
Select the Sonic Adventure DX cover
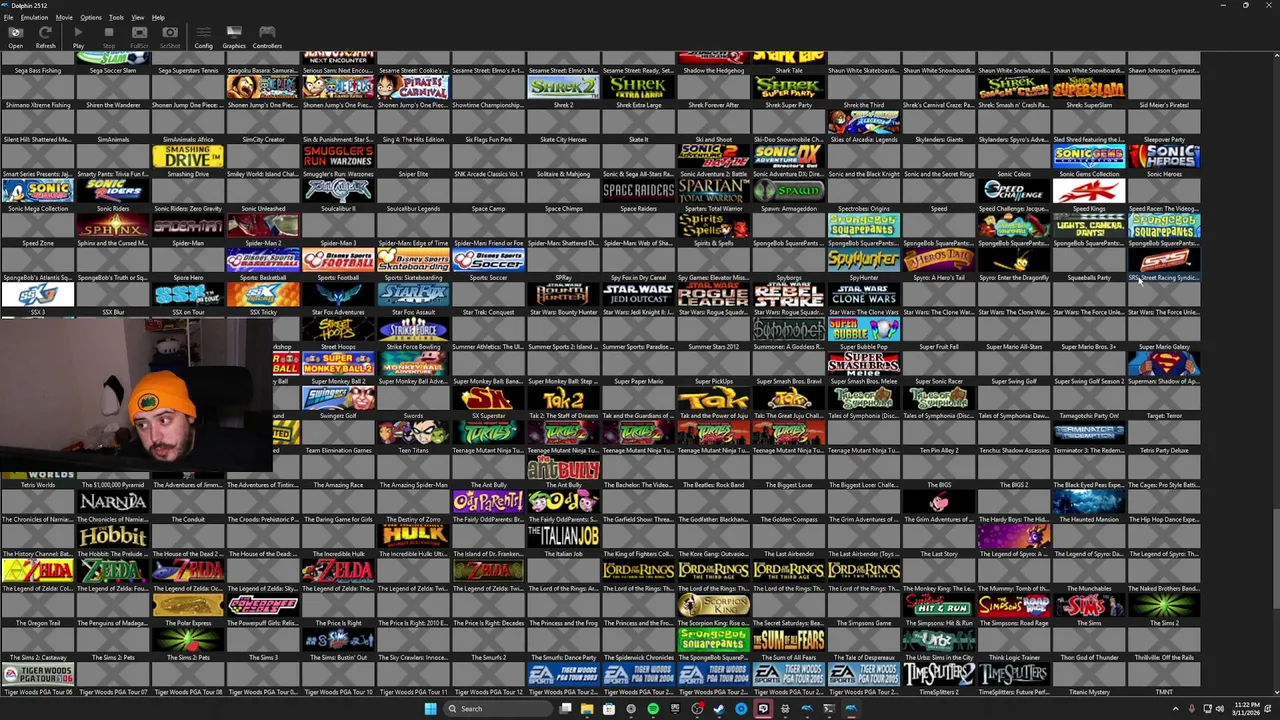[x=788, y=156]
